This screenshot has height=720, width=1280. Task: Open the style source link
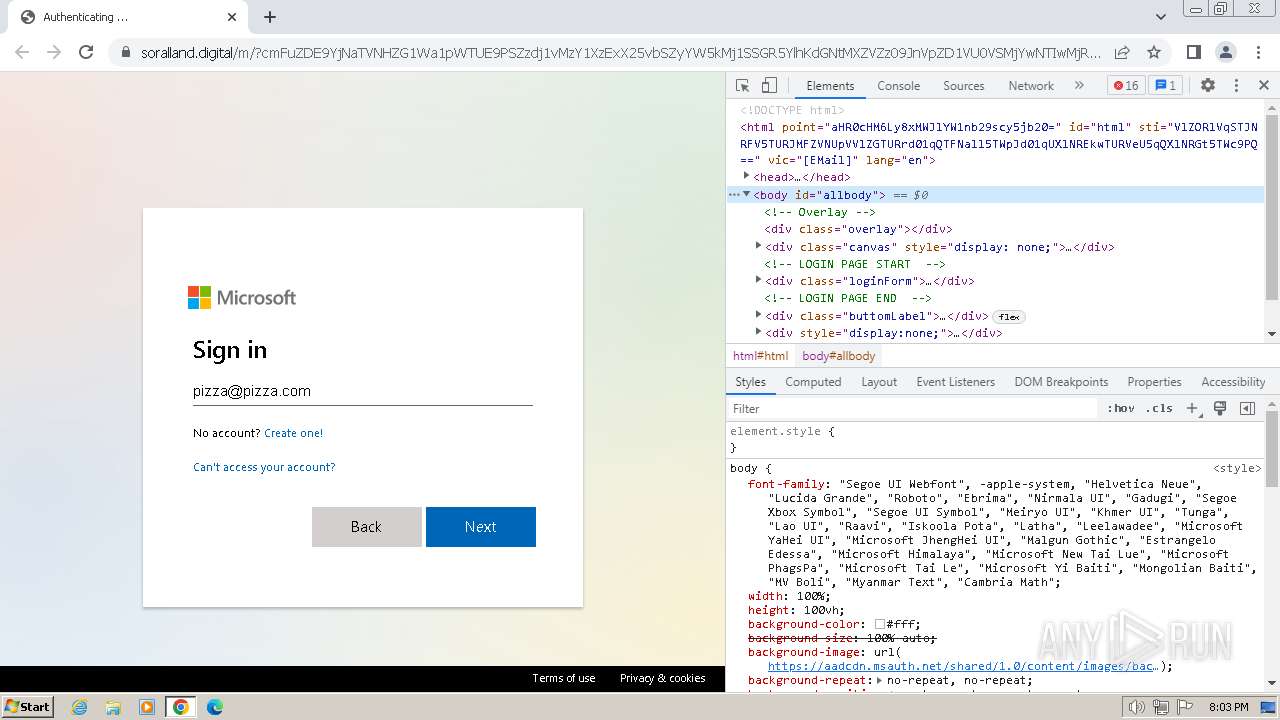1237,468
